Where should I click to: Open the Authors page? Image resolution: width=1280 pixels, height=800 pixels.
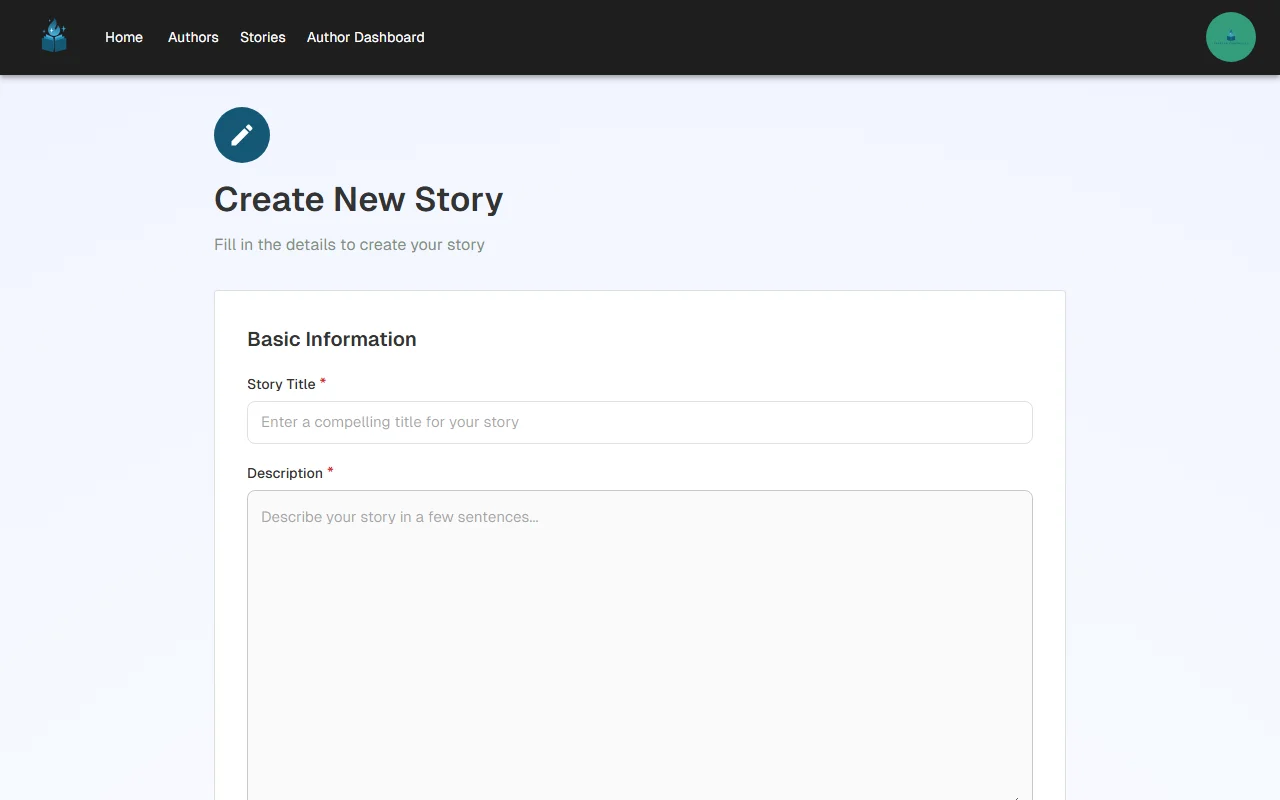pos(192,37)
